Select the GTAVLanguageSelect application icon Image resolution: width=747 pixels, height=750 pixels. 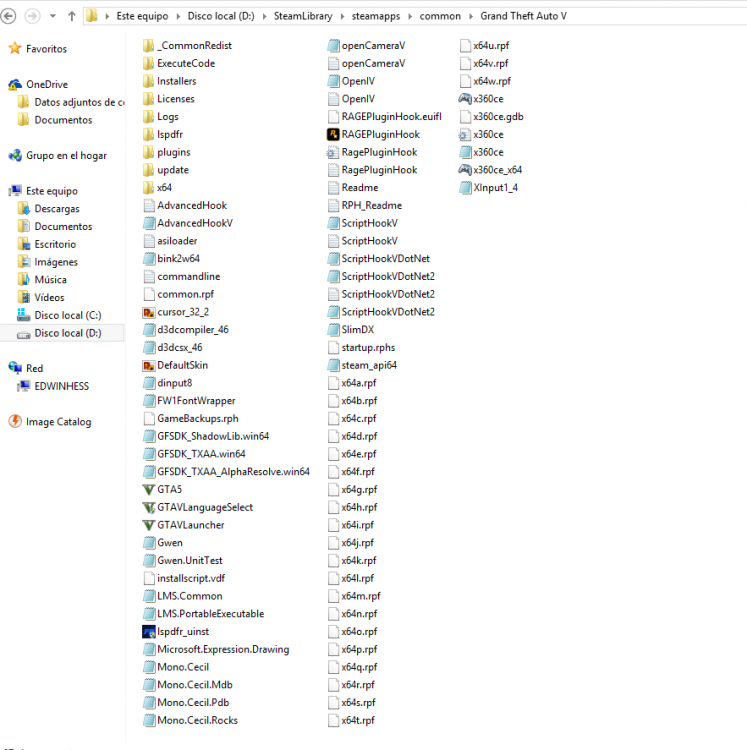[149, 507]
